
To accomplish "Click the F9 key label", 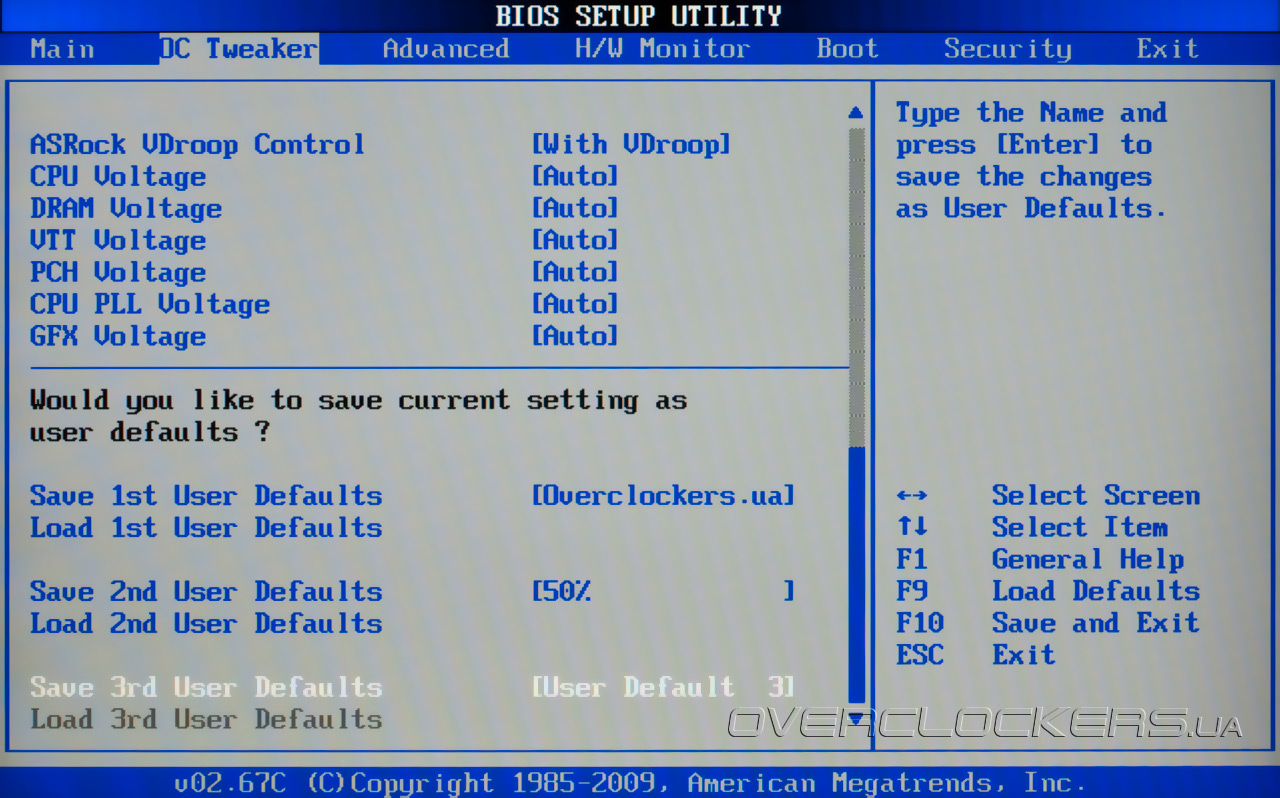I will (x=912, y=592).
